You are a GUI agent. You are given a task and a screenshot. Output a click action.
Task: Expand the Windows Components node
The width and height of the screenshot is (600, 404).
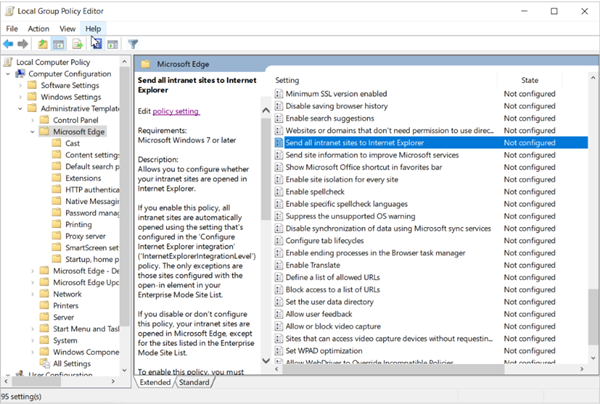(x=33, y=352)
